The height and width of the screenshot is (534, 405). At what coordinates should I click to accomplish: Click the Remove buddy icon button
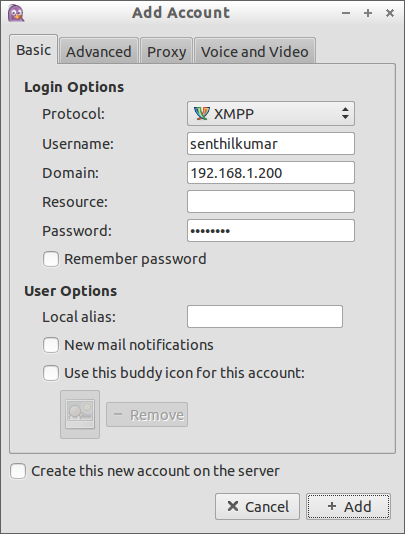click(x=147, y=414)
